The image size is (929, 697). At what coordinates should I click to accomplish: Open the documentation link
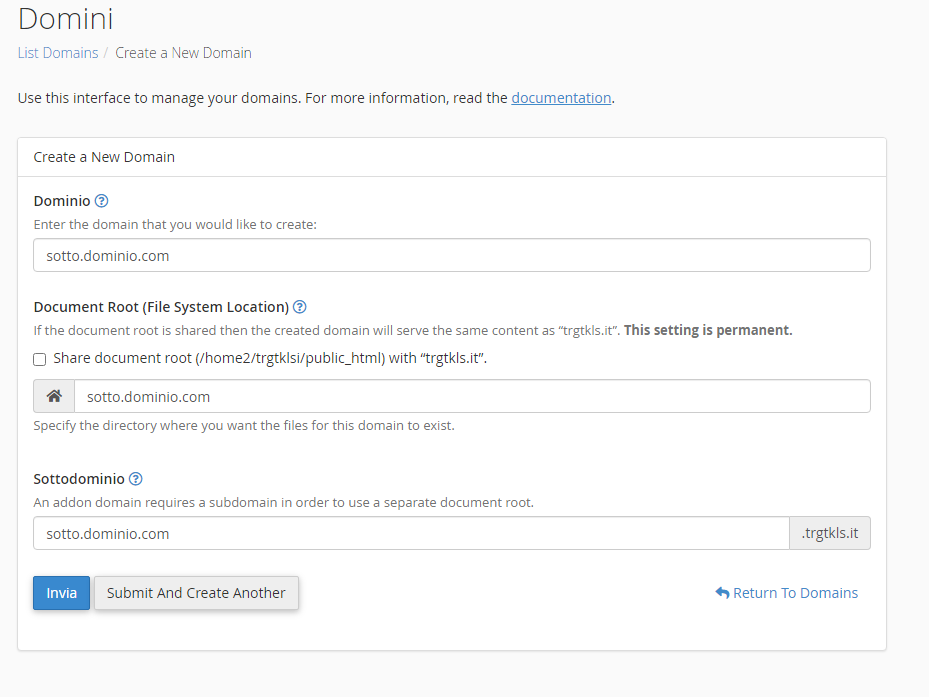561,98
